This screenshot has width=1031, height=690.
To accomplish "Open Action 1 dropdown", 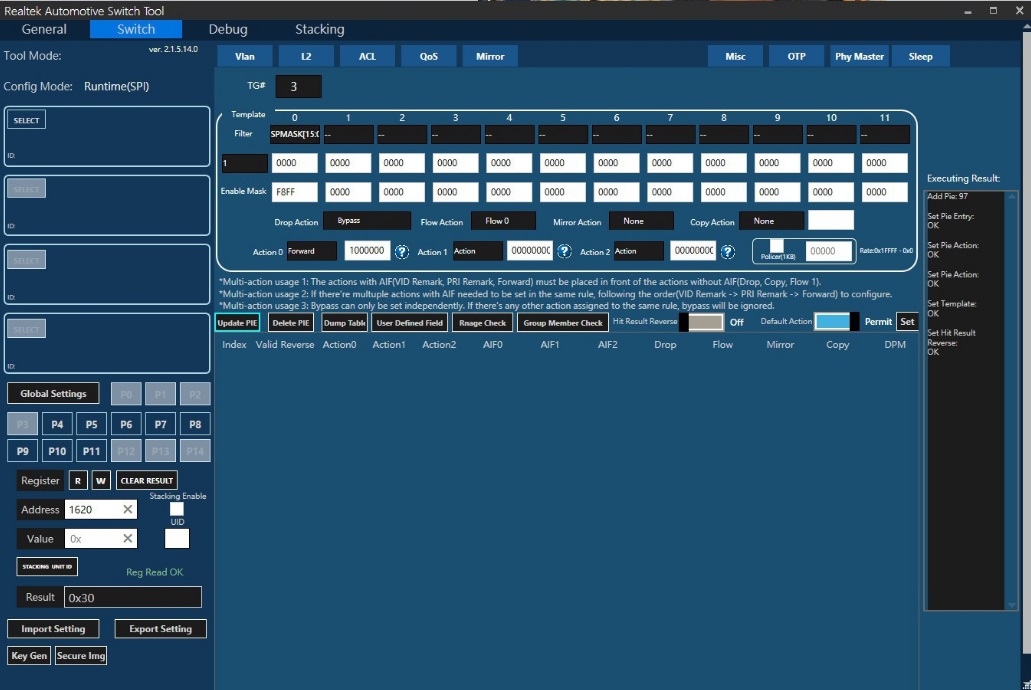I will tap(477, 251).
